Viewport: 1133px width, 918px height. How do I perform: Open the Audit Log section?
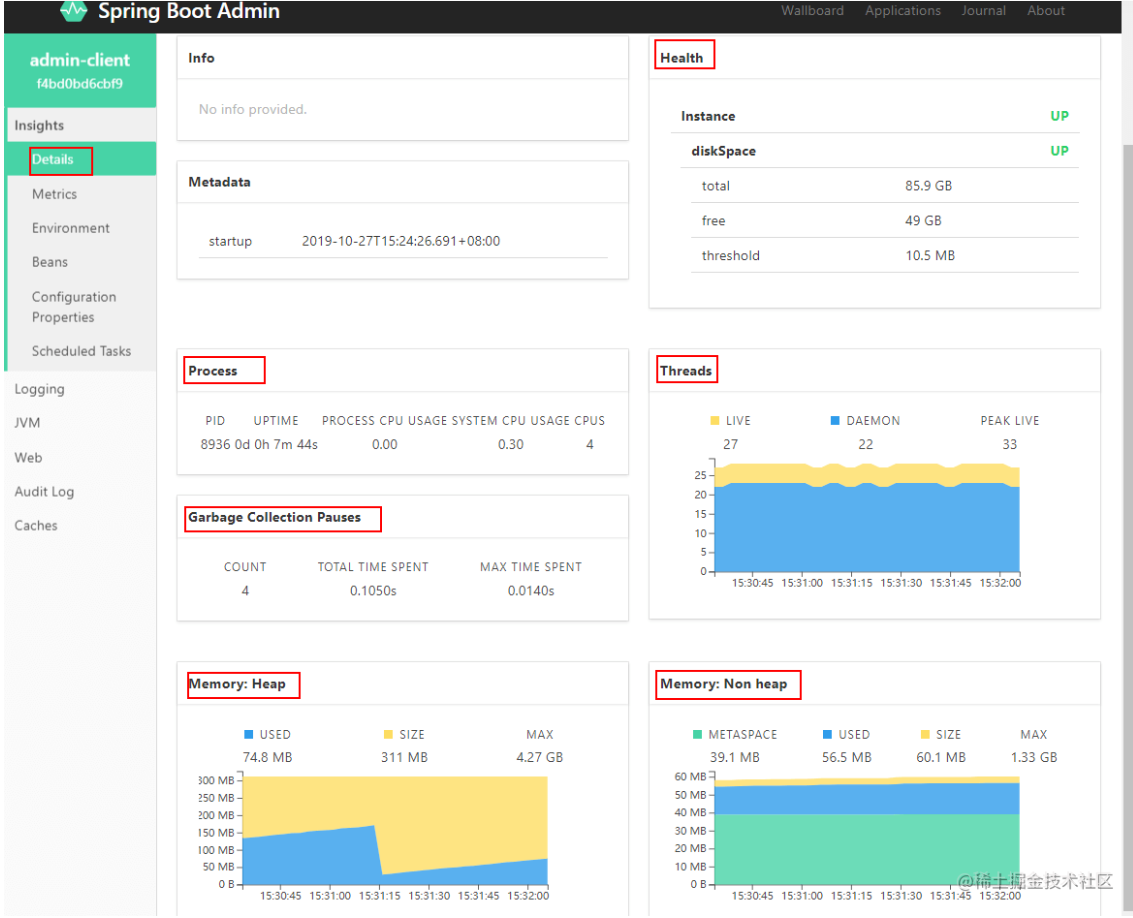coord(44,492)
